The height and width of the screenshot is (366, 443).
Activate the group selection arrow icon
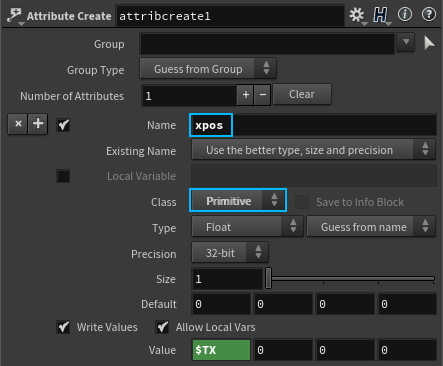pos(429,43)
